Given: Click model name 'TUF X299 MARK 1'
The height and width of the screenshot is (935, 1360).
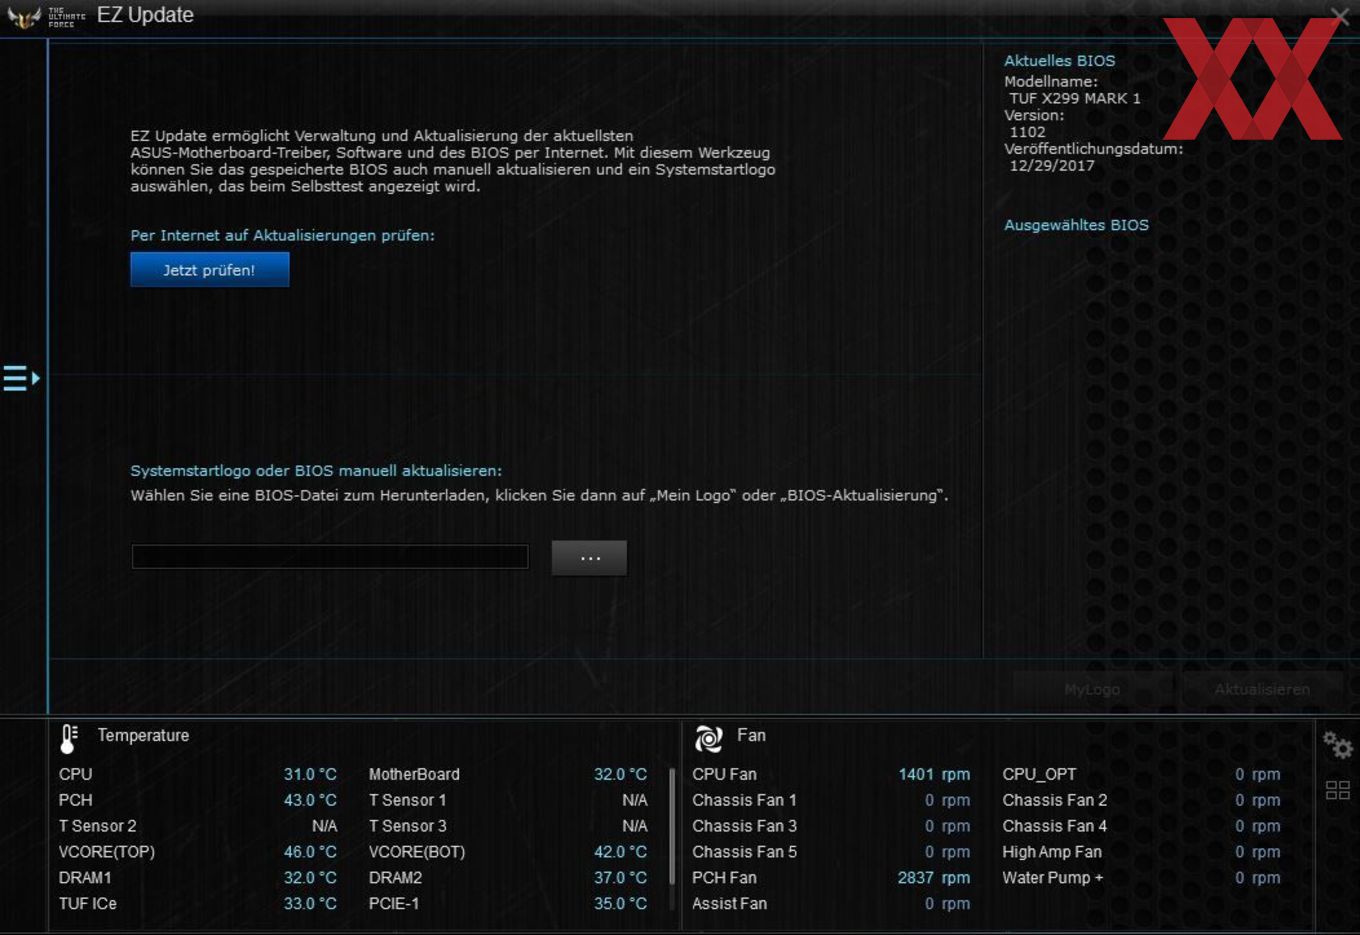Looking at the screenshot, I should coord(1075,98).
